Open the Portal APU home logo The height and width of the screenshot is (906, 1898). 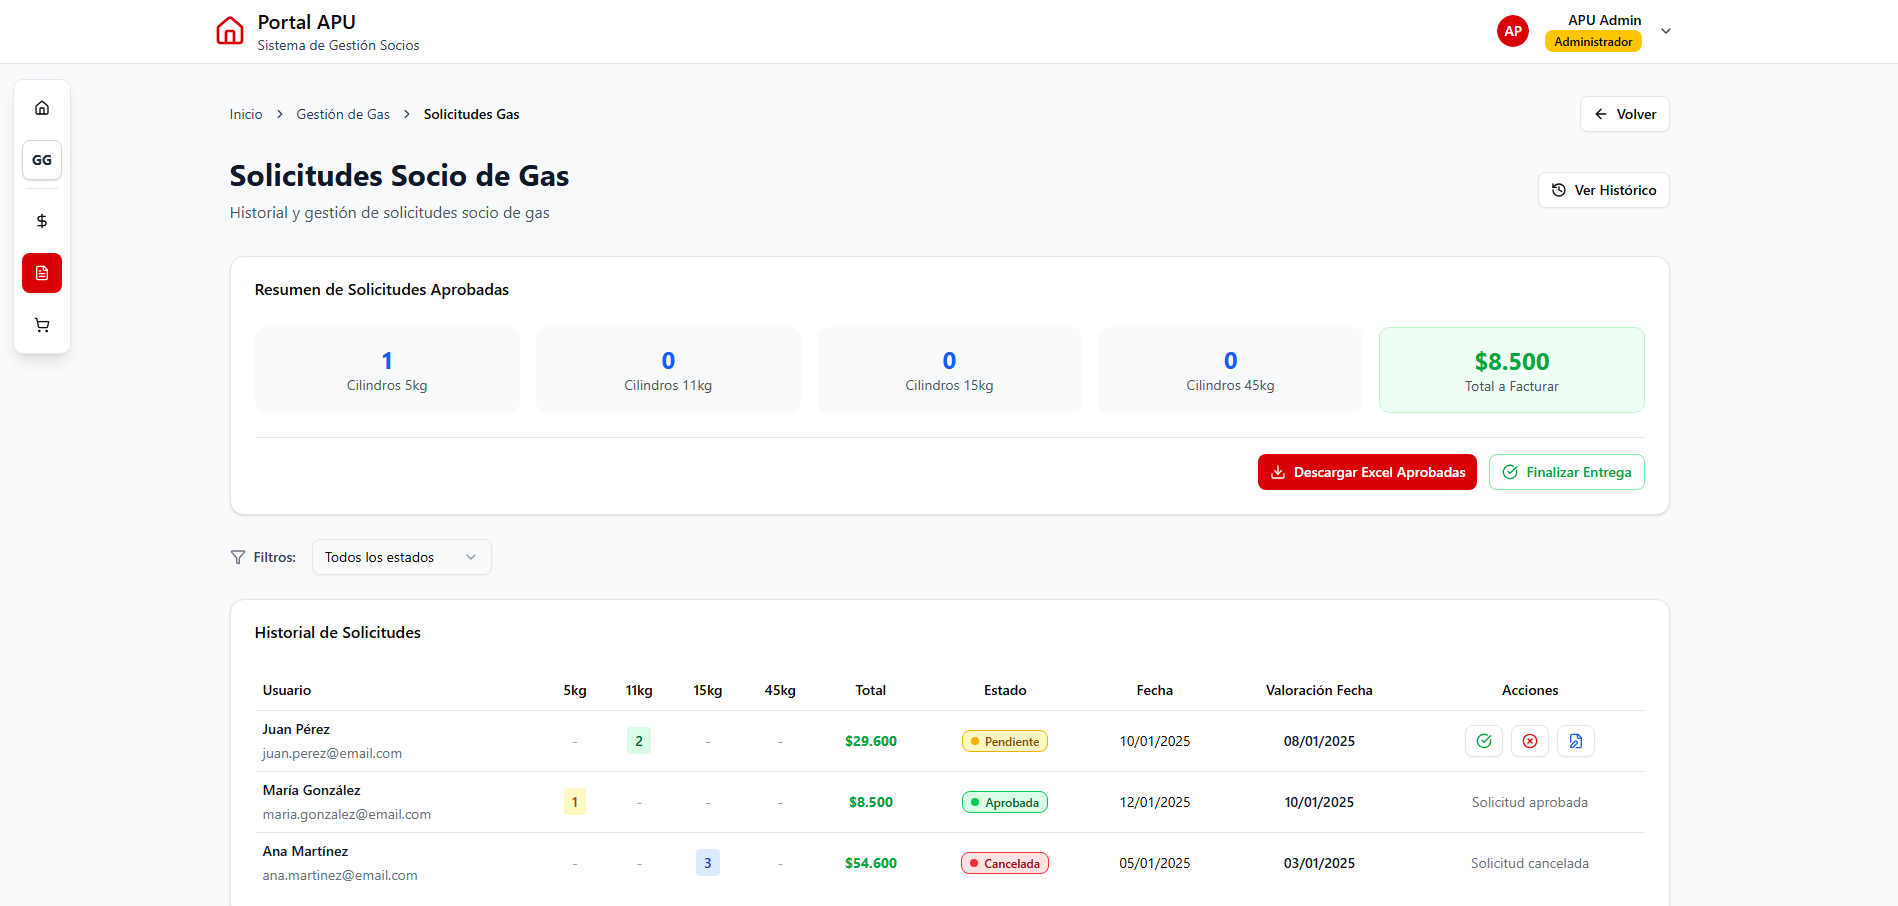(x=229, y=30)
